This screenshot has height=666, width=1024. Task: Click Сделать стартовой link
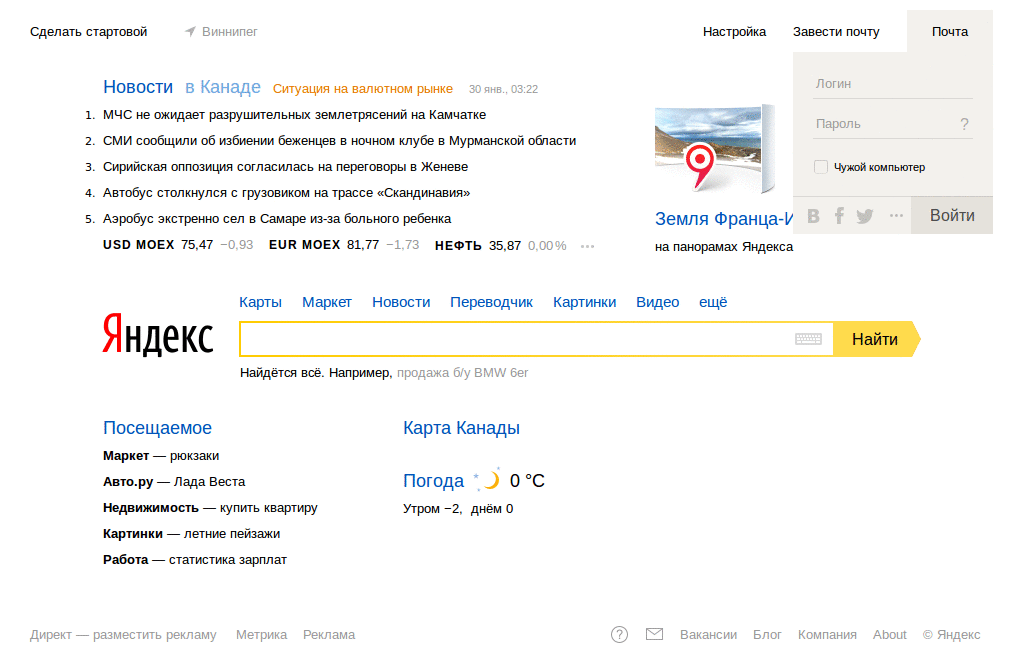[89, 31]
